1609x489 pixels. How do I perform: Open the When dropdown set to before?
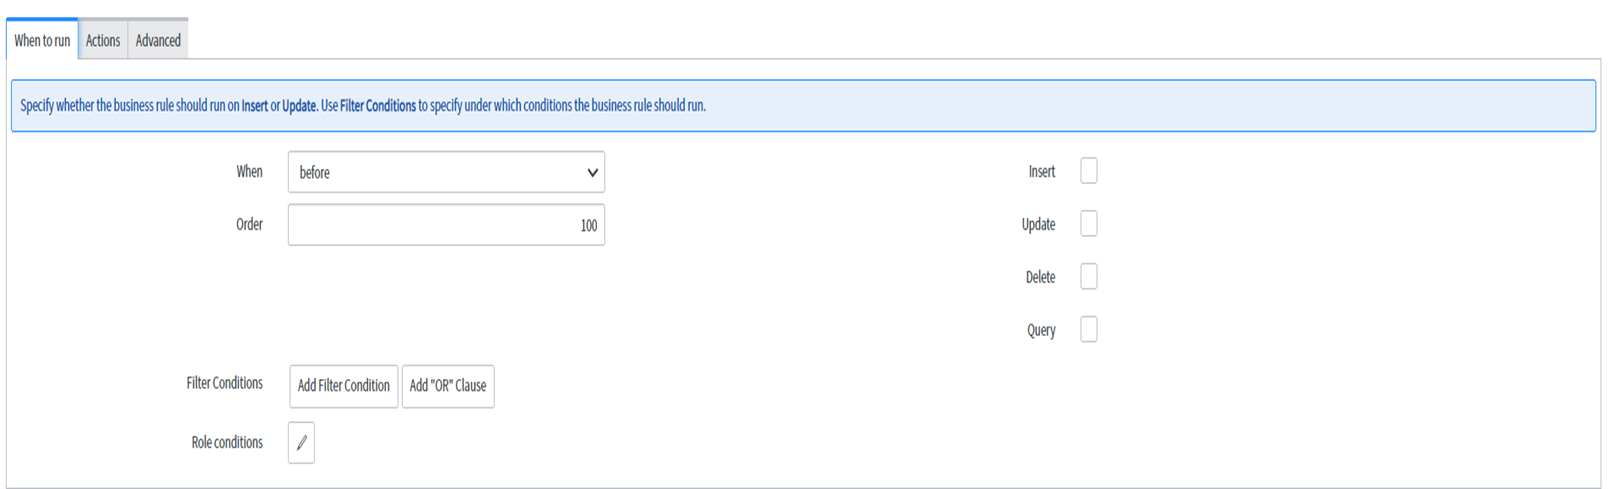tap(446, 172)
